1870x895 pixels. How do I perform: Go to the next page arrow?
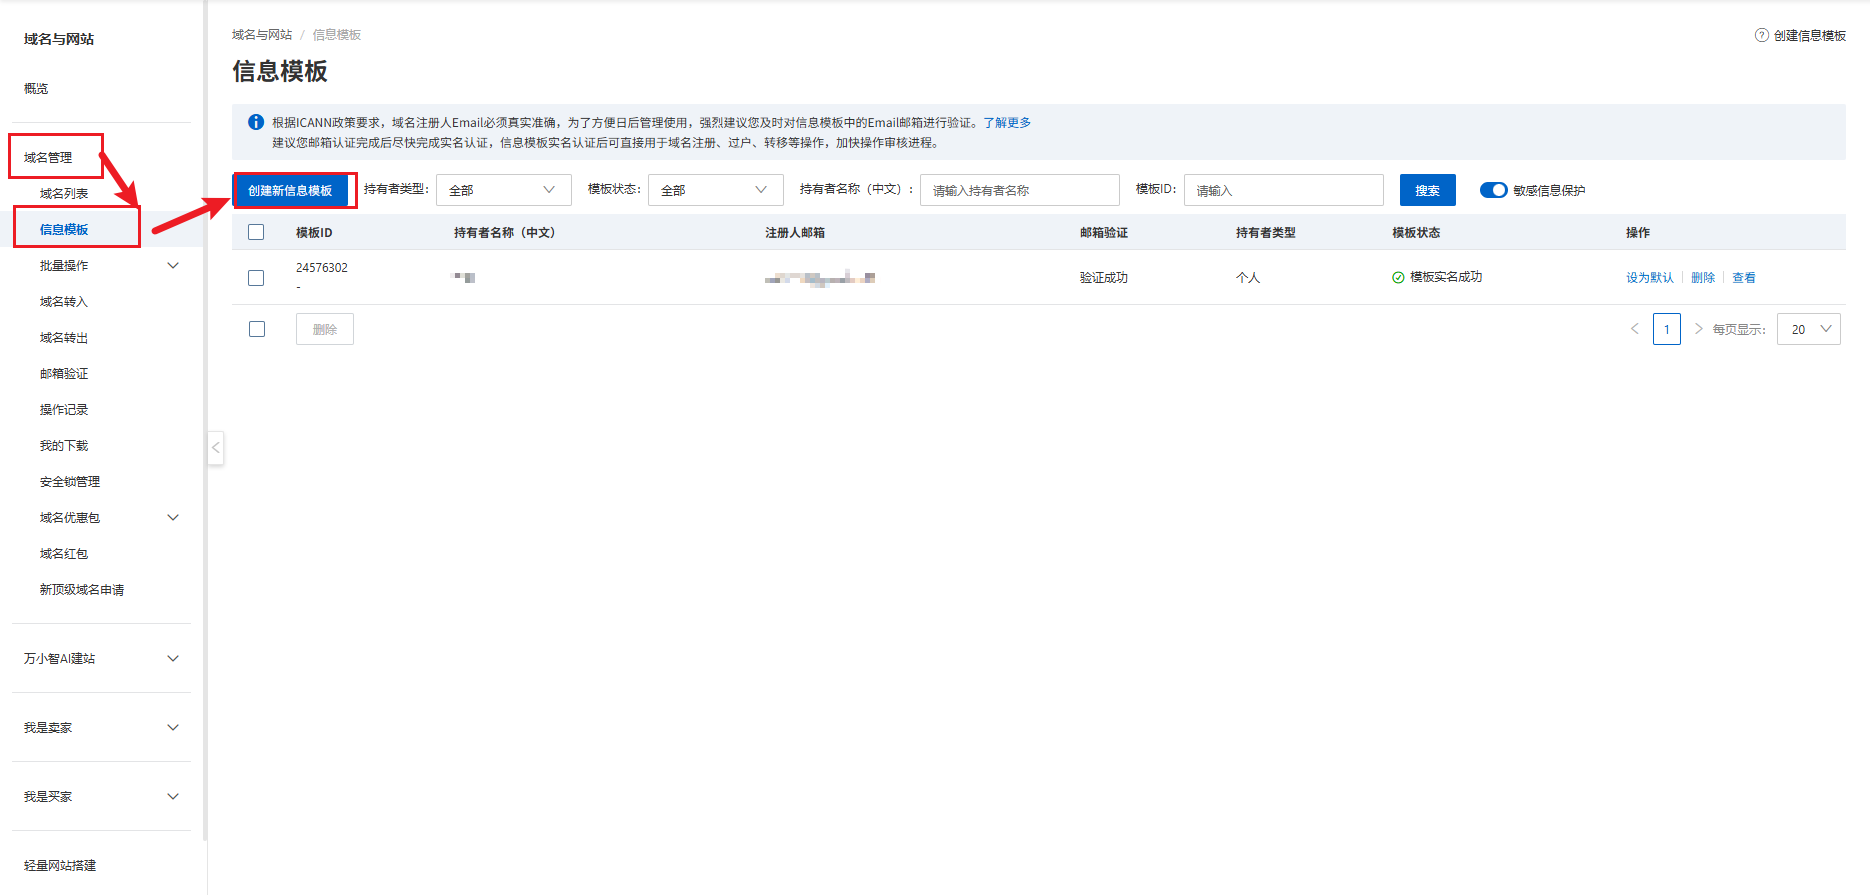point(1698,329)
